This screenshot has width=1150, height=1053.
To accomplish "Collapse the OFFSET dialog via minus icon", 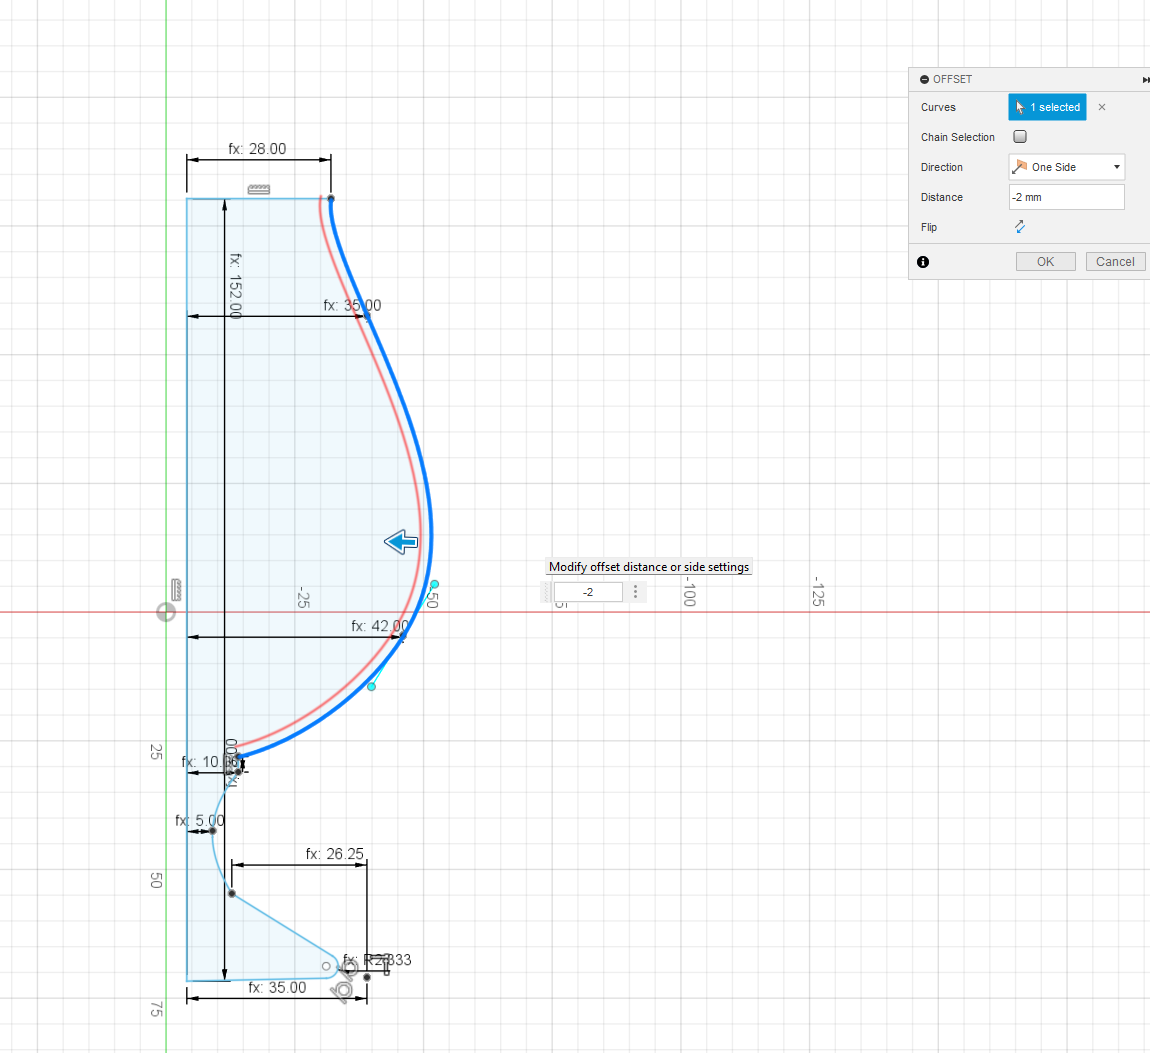I will (924, 79).
